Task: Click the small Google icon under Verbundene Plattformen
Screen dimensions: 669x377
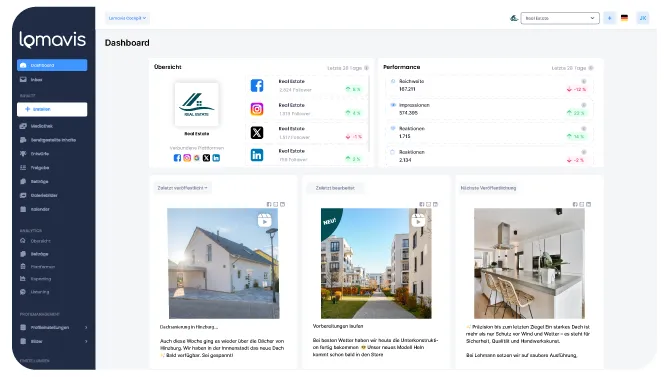Action: (197, 158)
